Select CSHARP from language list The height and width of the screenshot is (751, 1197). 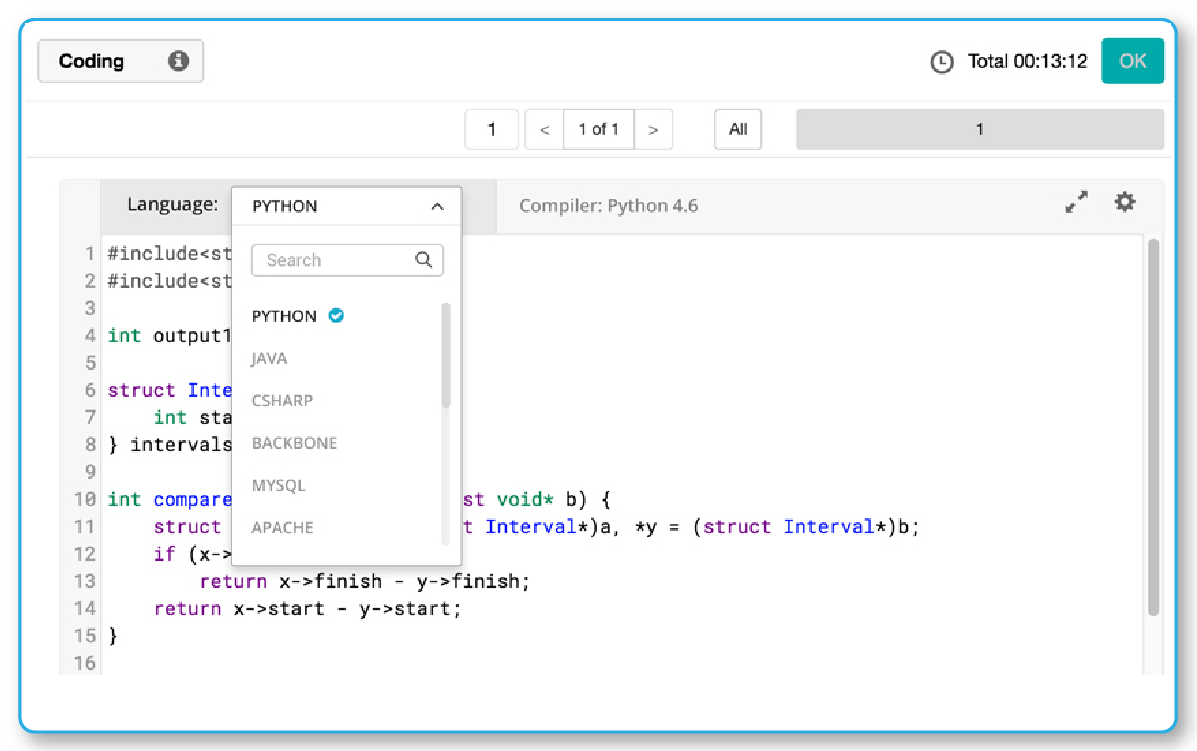click(x=282, y=401)
